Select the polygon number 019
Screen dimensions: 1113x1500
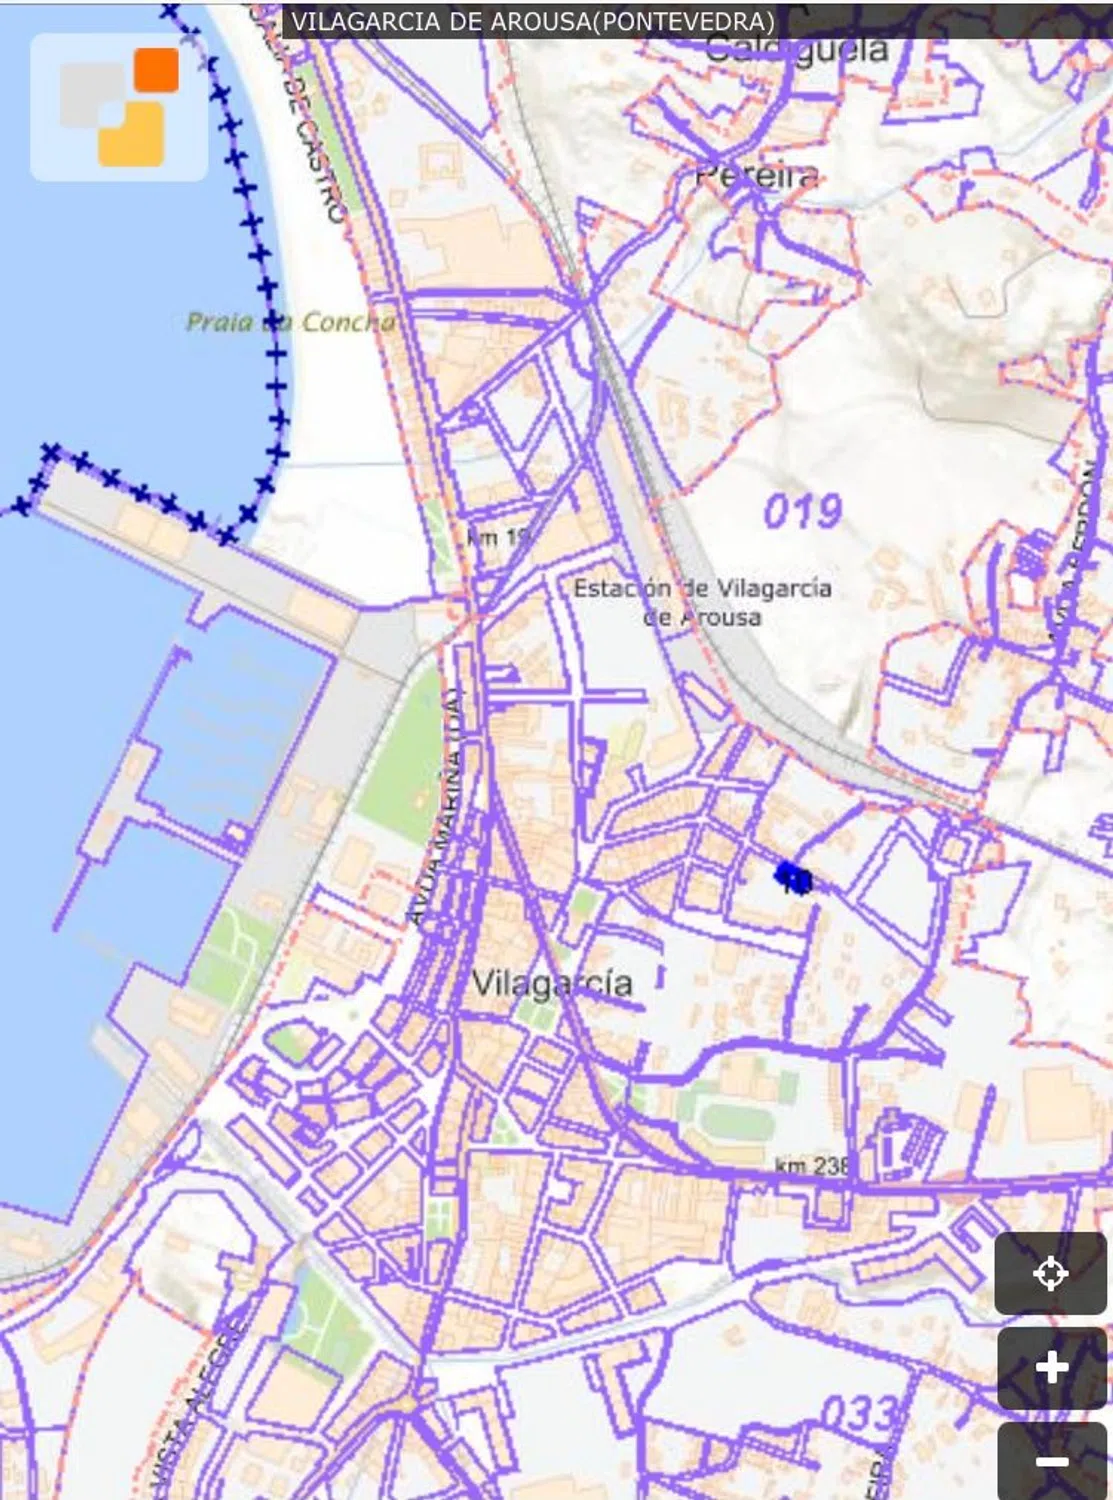point(803,512)
